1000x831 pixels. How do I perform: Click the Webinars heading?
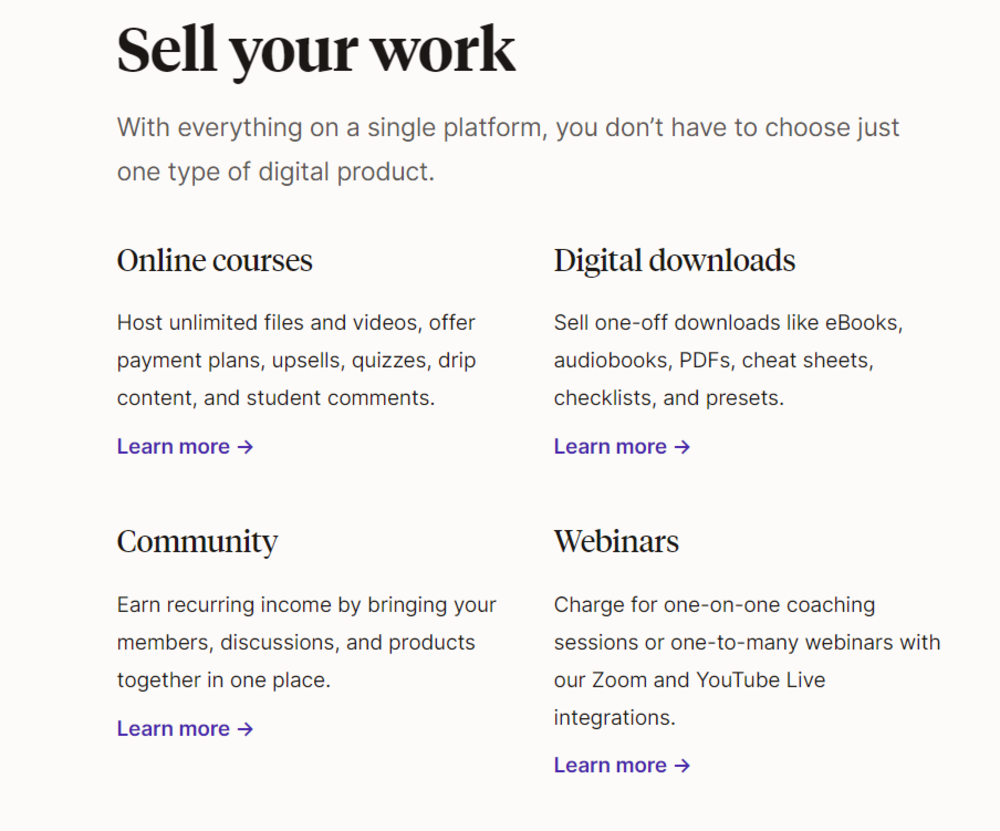[x=616, y=541]
